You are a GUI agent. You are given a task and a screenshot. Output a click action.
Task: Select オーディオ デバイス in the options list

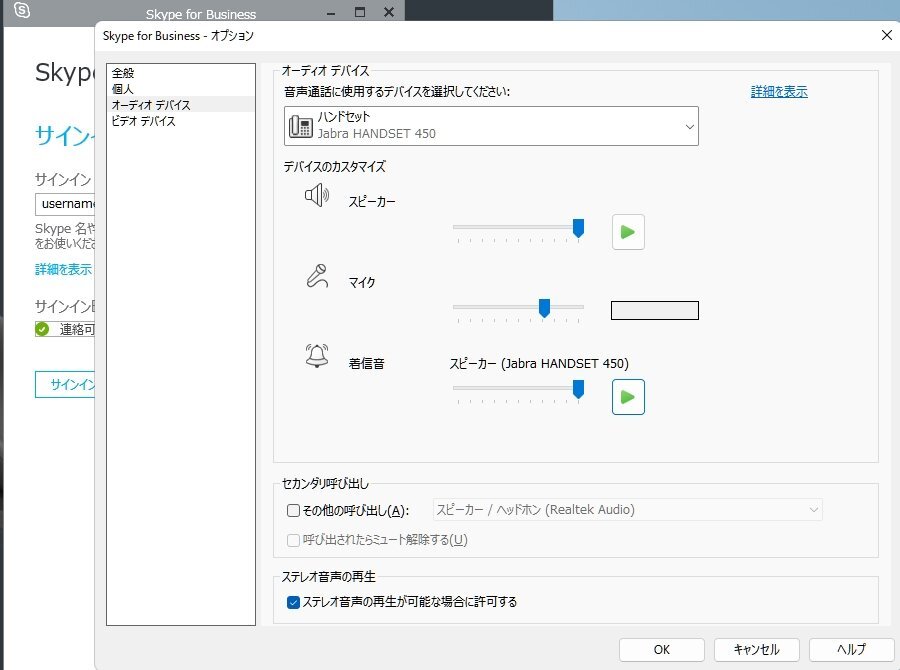click(x=181, y=105)
